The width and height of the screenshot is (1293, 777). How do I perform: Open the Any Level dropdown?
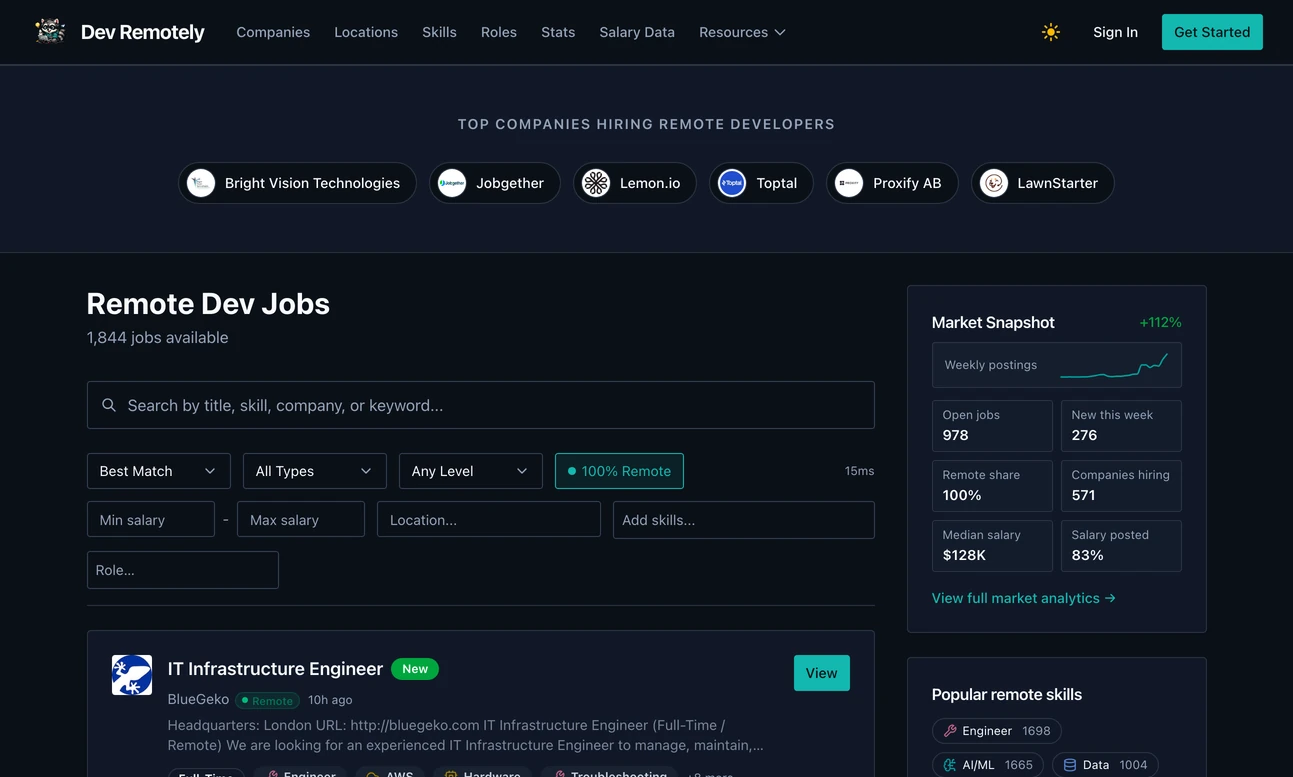coord(471,471)
